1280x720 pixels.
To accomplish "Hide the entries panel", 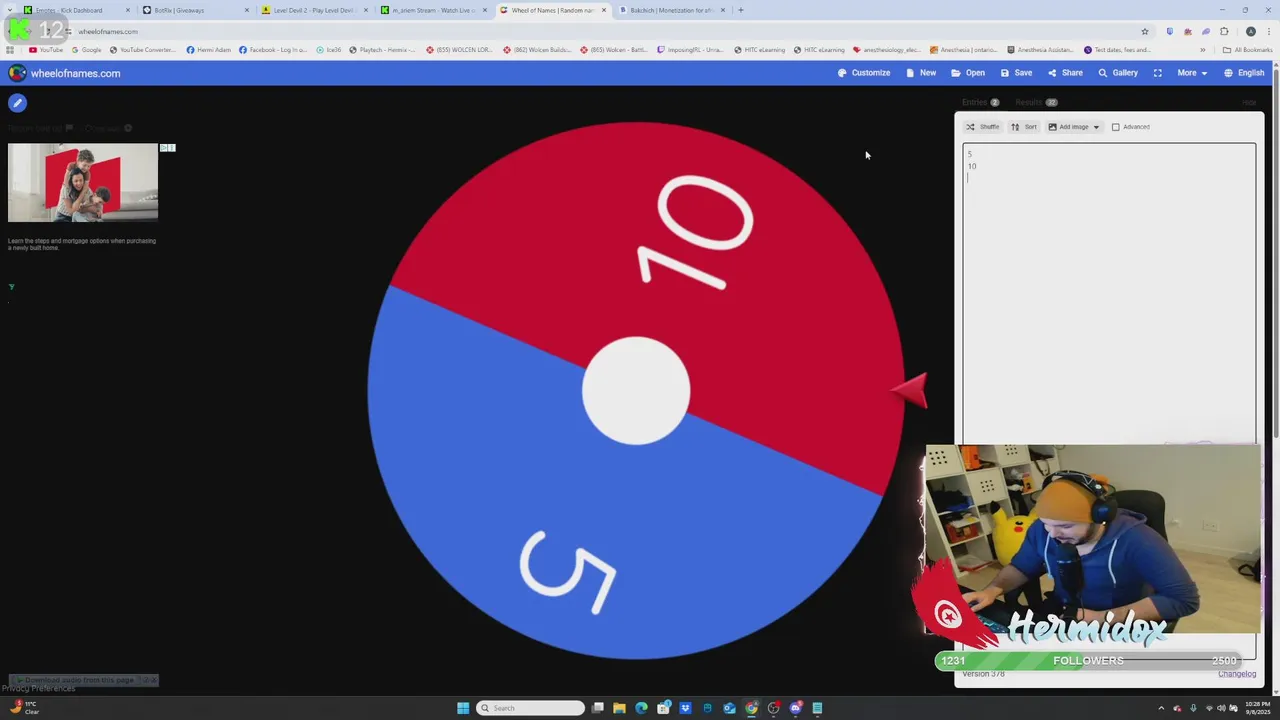I will click(x=1249, y=102).
